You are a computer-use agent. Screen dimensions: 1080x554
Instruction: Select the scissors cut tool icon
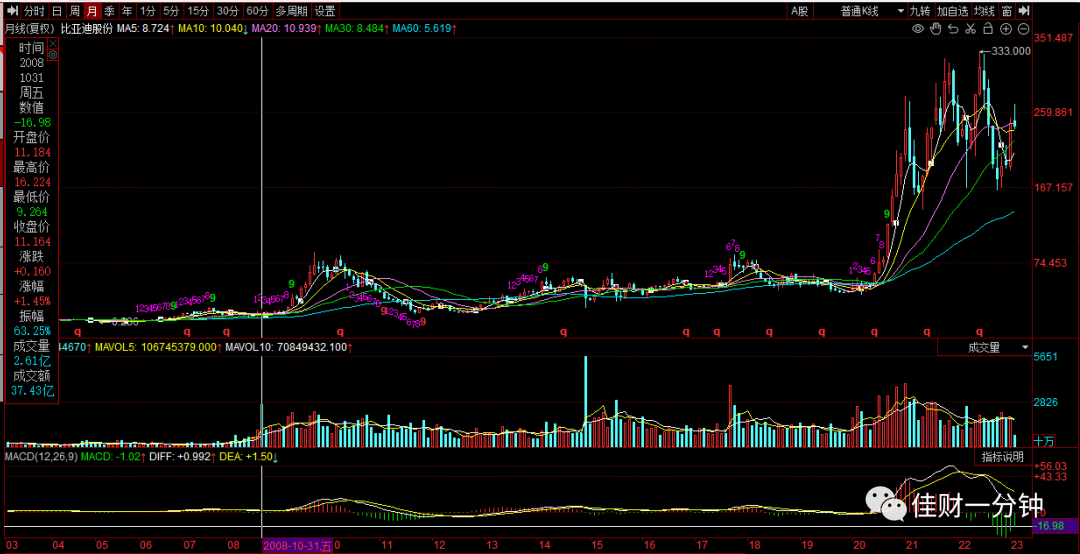(970, 29)
